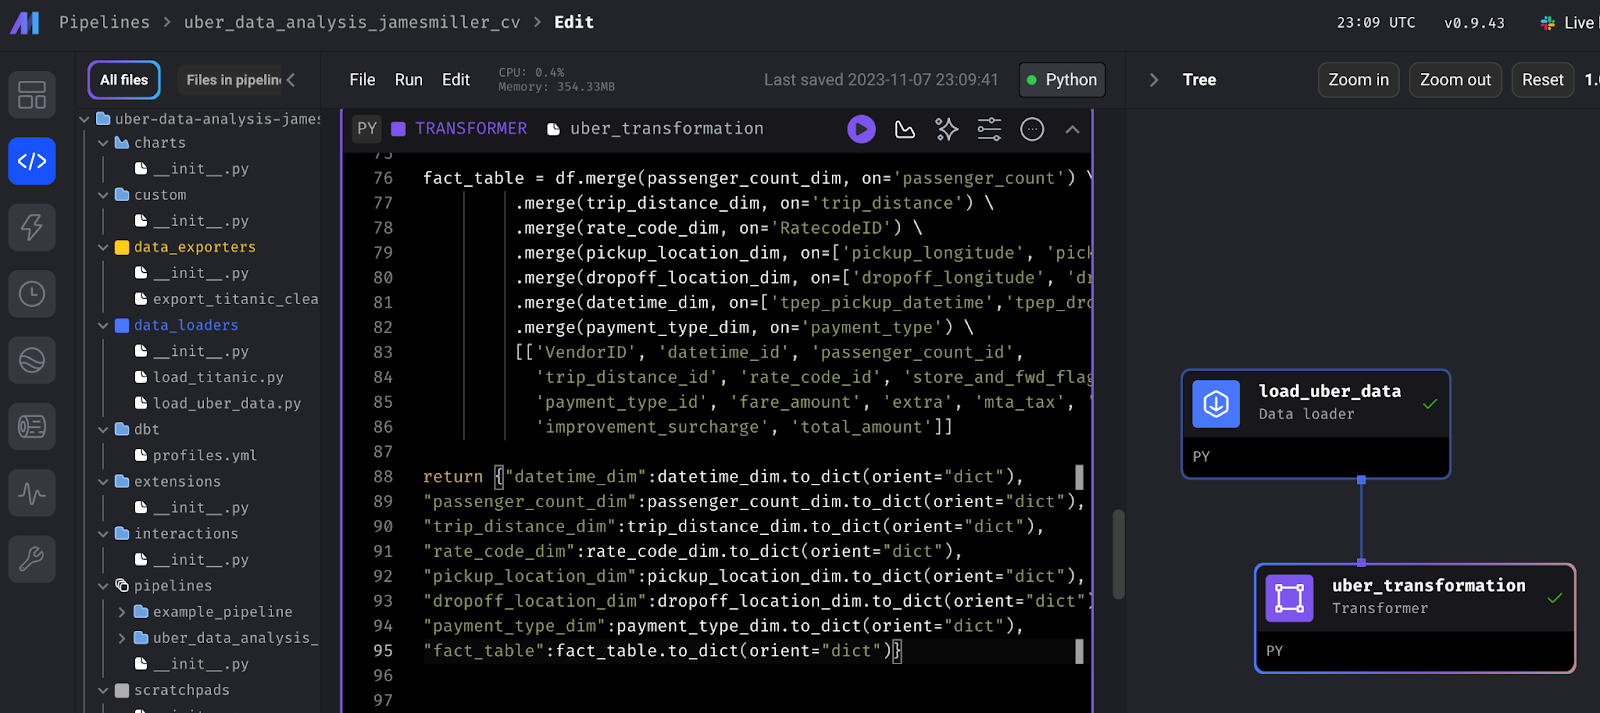Select the load_uber_data node in tree
The width and height of the screenshot is (1600, 713).
click(1315, 403)
